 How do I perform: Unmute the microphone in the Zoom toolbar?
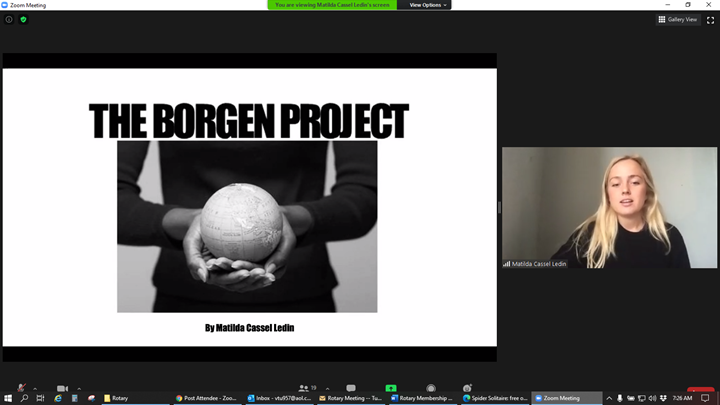(22, 388)
